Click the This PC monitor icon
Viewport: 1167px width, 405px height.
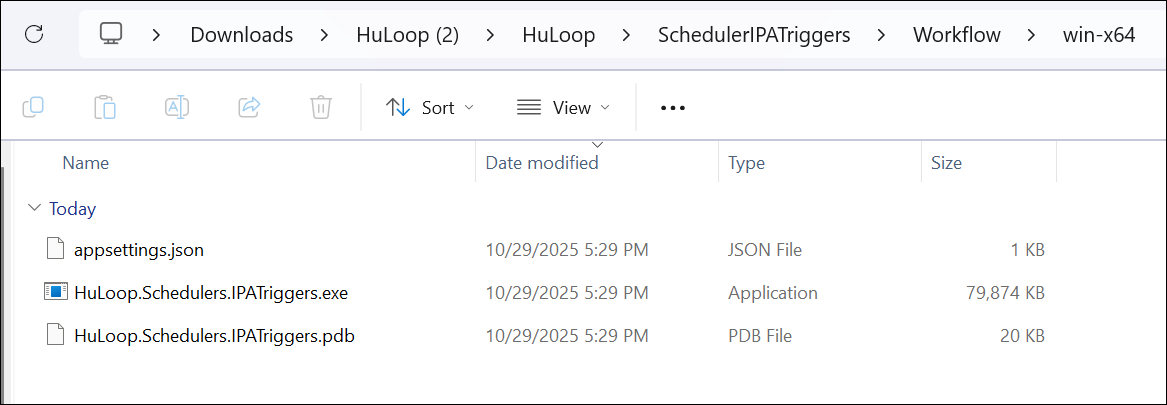111,35
